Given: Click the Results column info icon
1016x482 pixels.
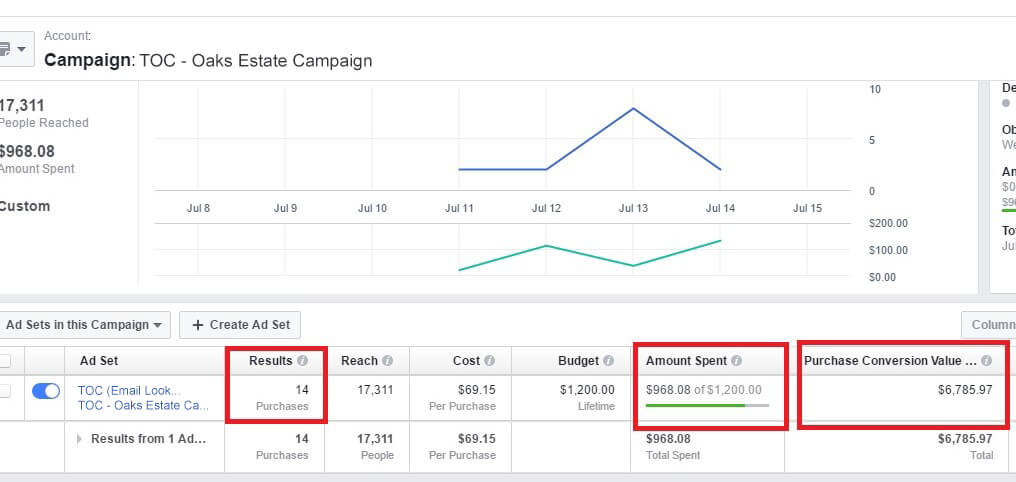Looking at the screenshot, I should tap(303, 361).
